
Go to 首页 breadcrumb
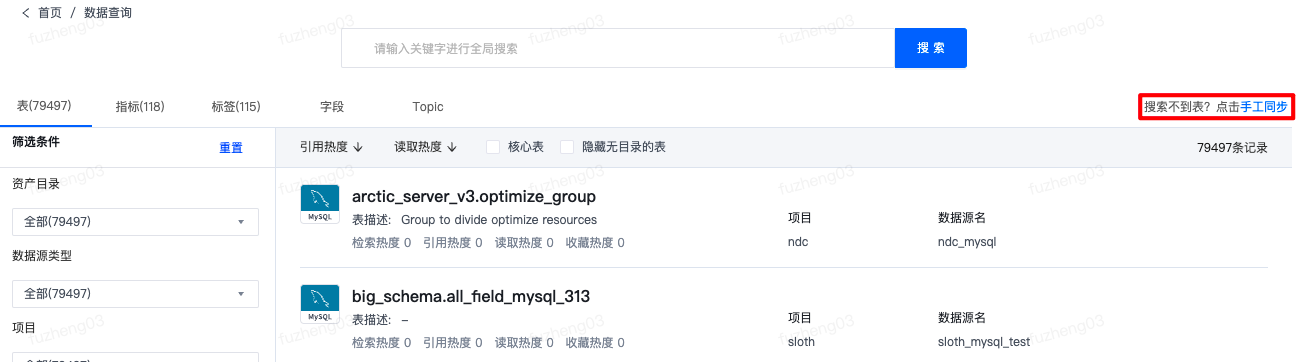coord(50,13)
